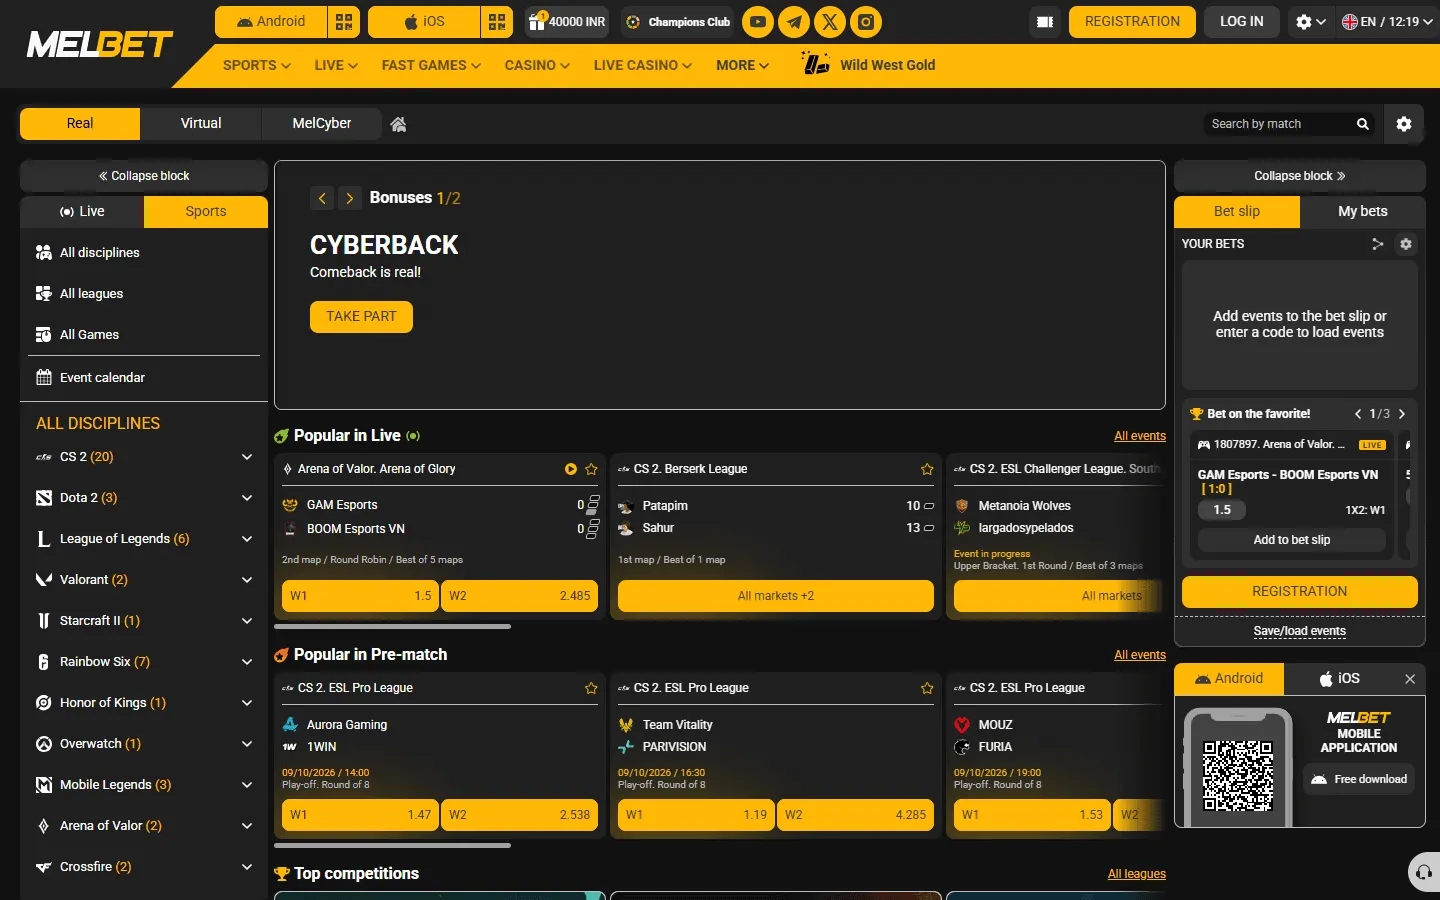1440x900 pixels.
Task: Switch to the Bet slip tab
Action: [1237, 212]
